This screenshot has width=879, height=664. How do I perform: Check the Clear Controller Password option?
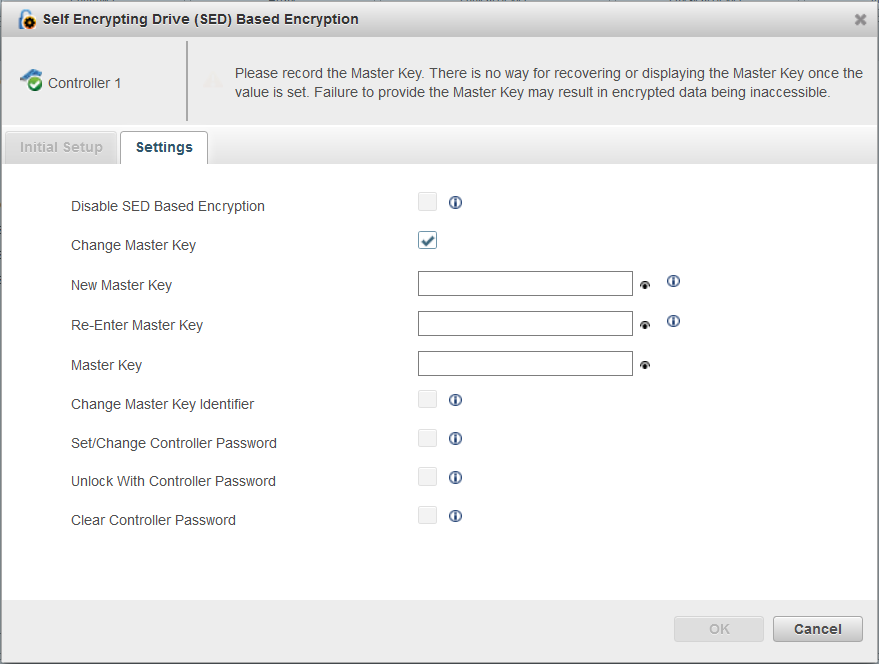pos(427,514)
